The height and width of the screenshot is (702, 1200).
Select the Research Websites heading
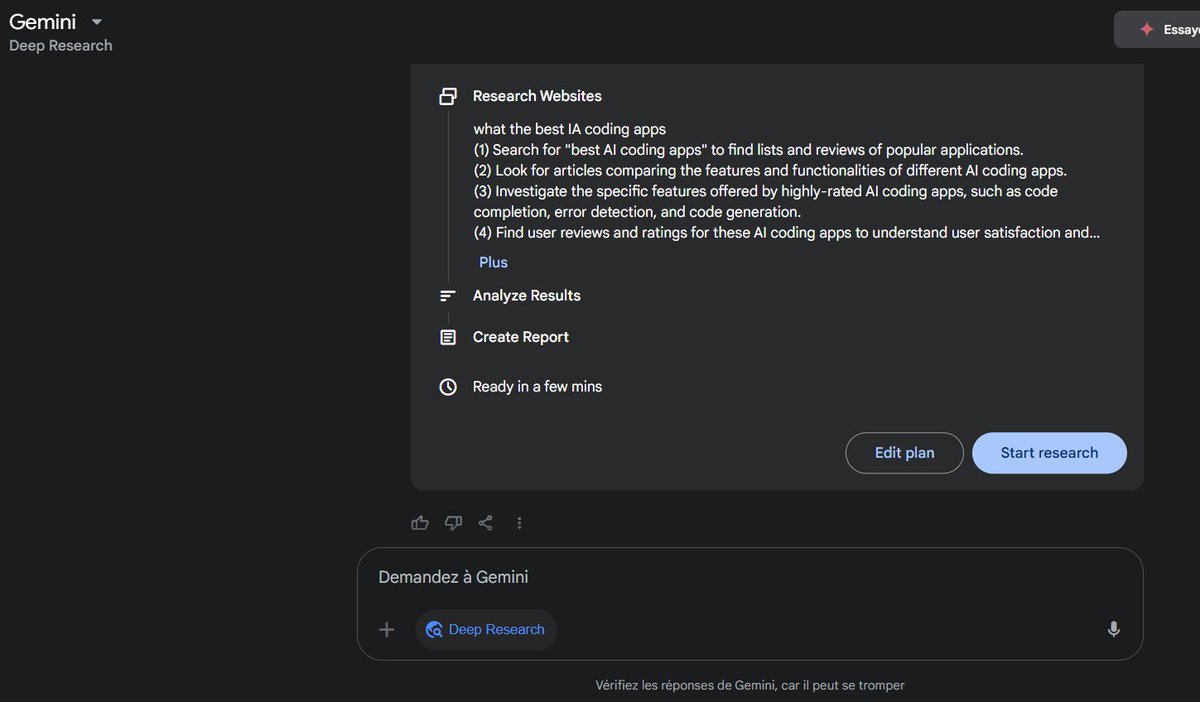(537, 96)
